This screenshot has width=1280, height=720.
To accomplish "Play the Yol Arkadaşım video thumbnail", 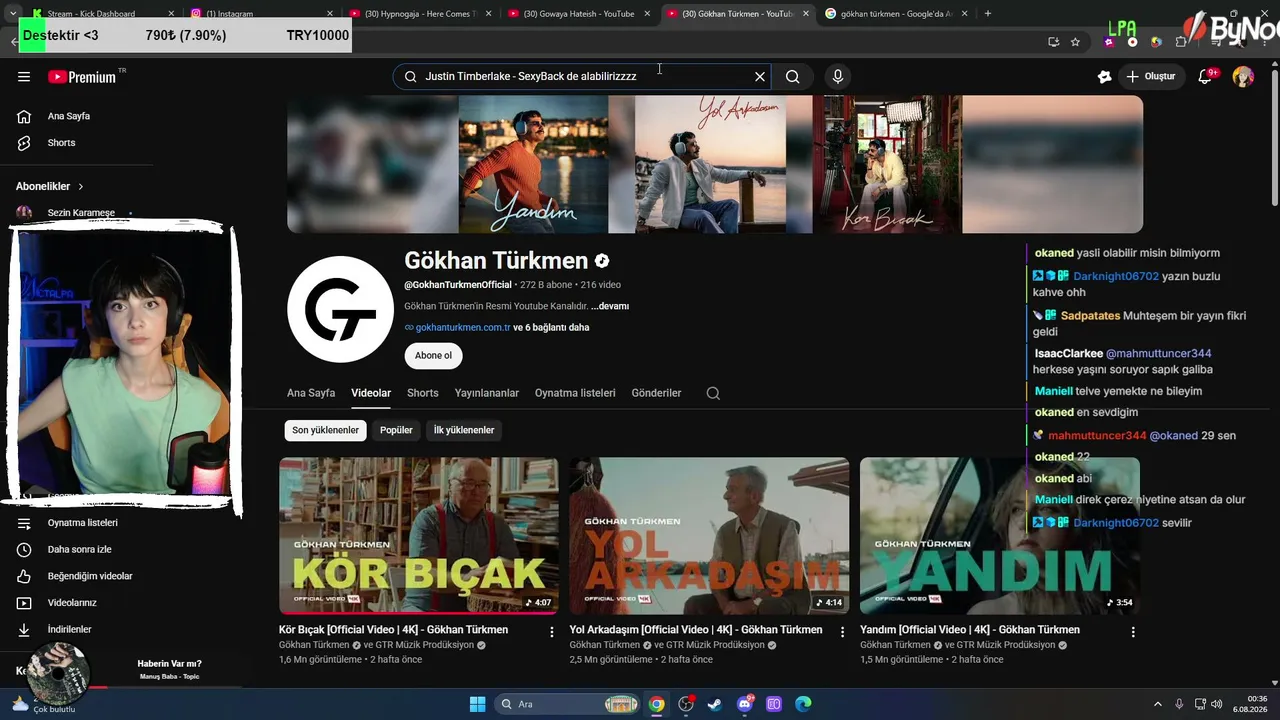I will 709,535.
